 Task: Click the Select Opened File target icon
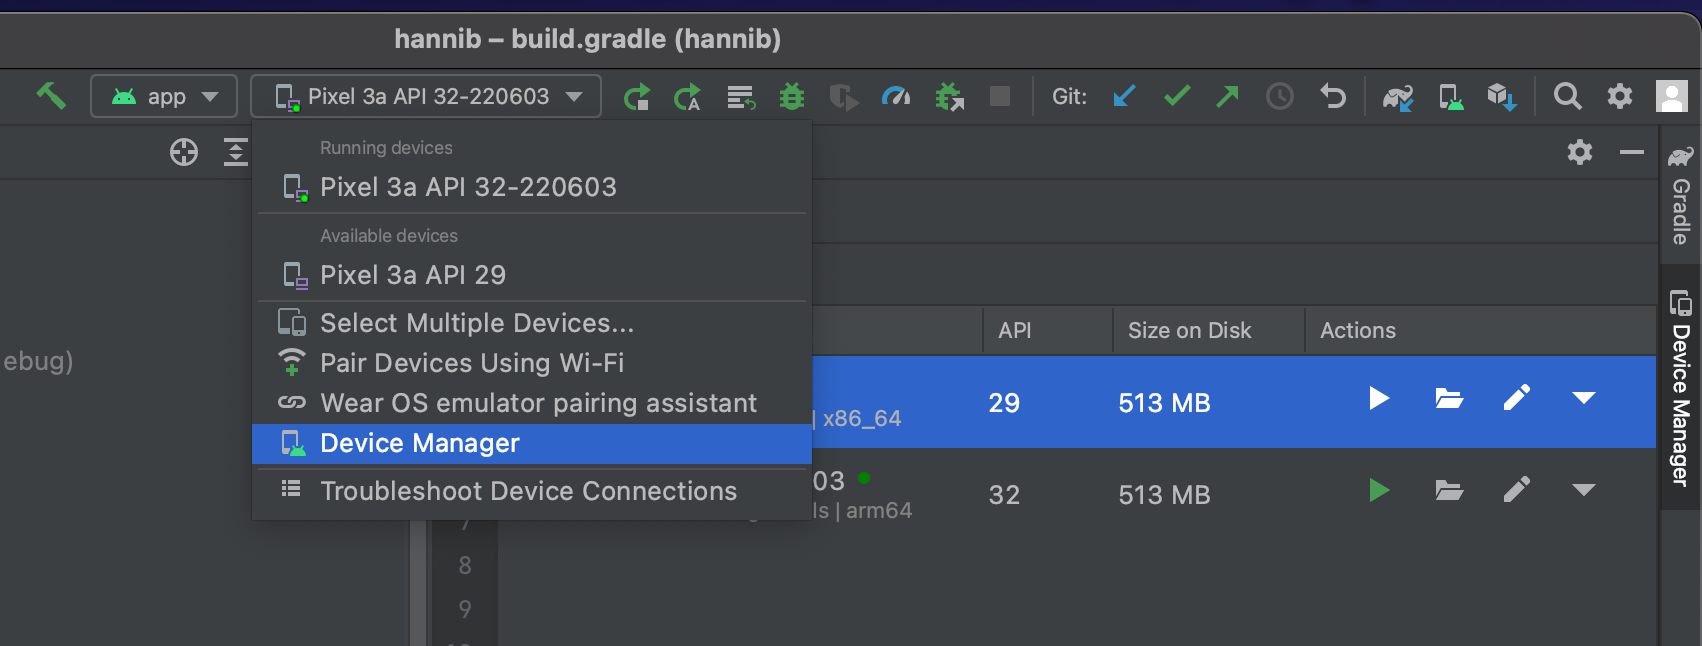[x=184, y=152]
